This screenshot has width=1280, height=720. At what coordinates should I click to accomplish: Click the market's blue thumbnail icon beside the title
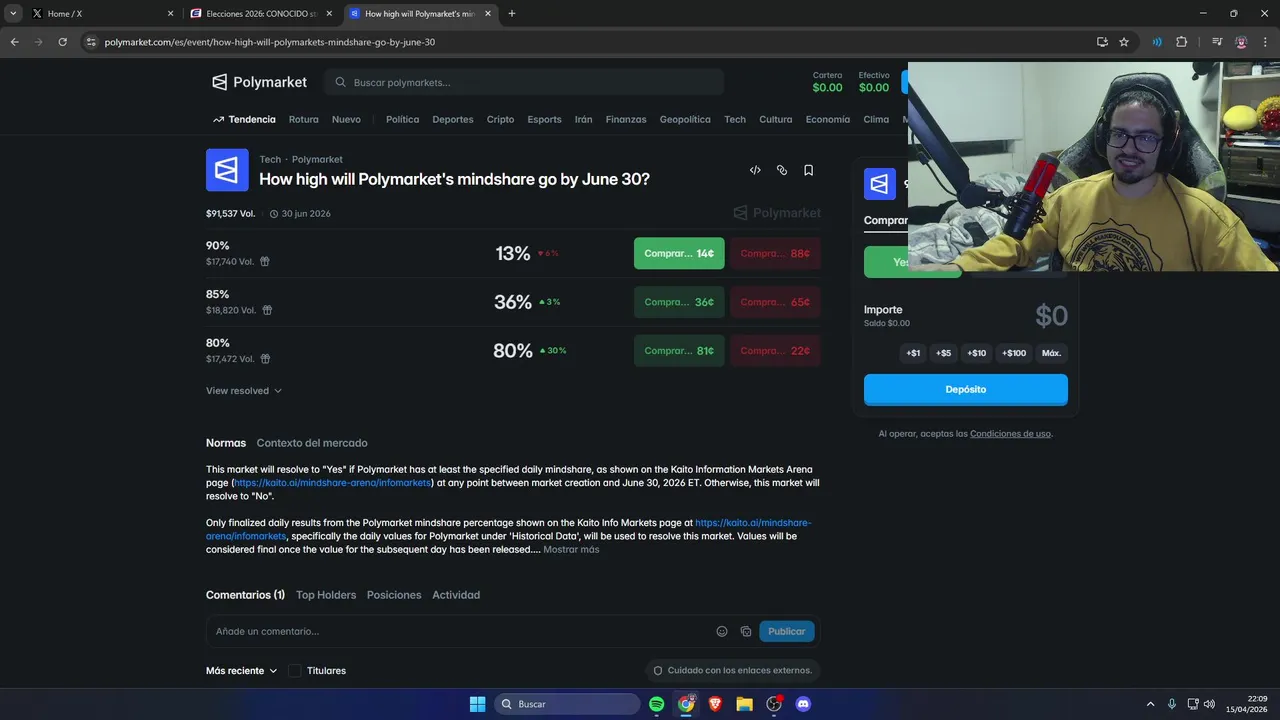pos(227,170)
